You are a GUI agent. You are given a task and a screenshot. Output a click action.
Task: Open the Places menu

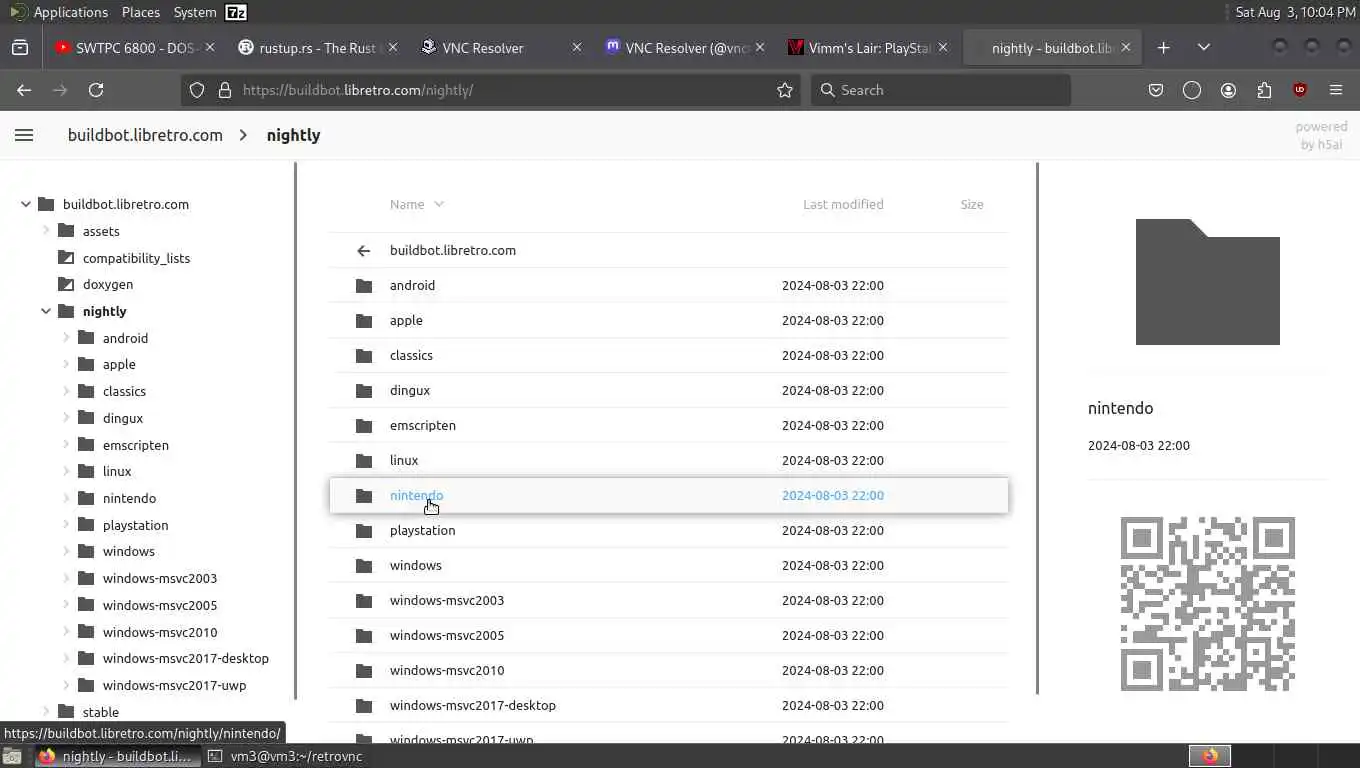click(x=141, y=12)
